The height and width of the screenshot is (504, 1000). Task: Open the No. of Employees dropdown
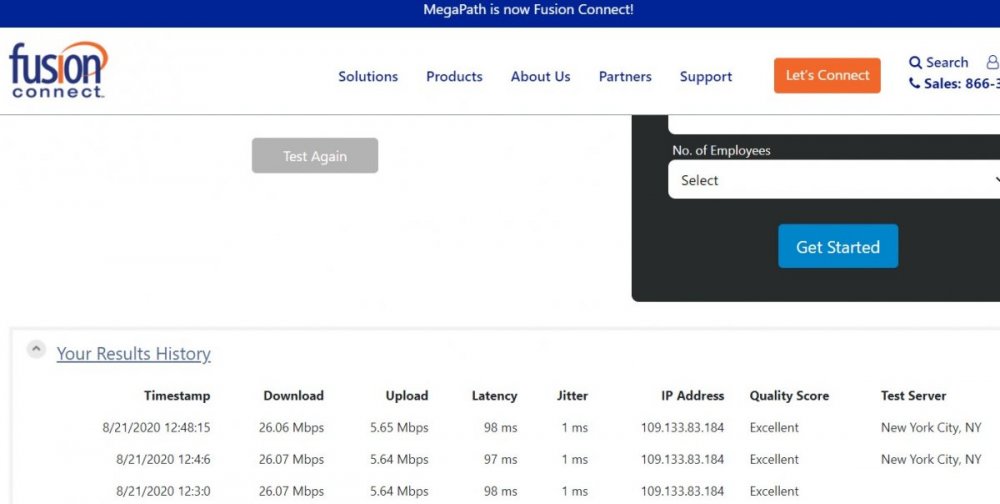point(834,180)
